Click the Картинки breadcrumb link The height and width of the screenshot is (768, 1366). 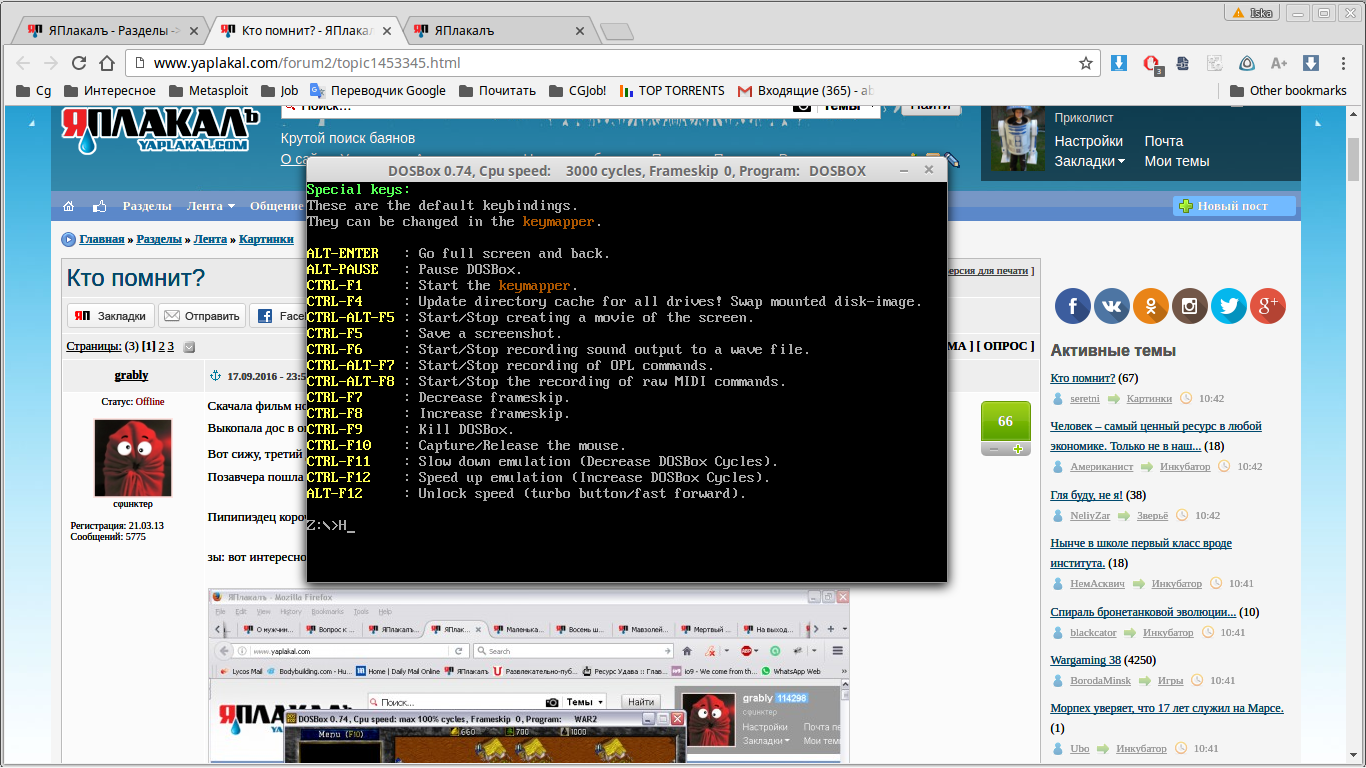[267, 239]
